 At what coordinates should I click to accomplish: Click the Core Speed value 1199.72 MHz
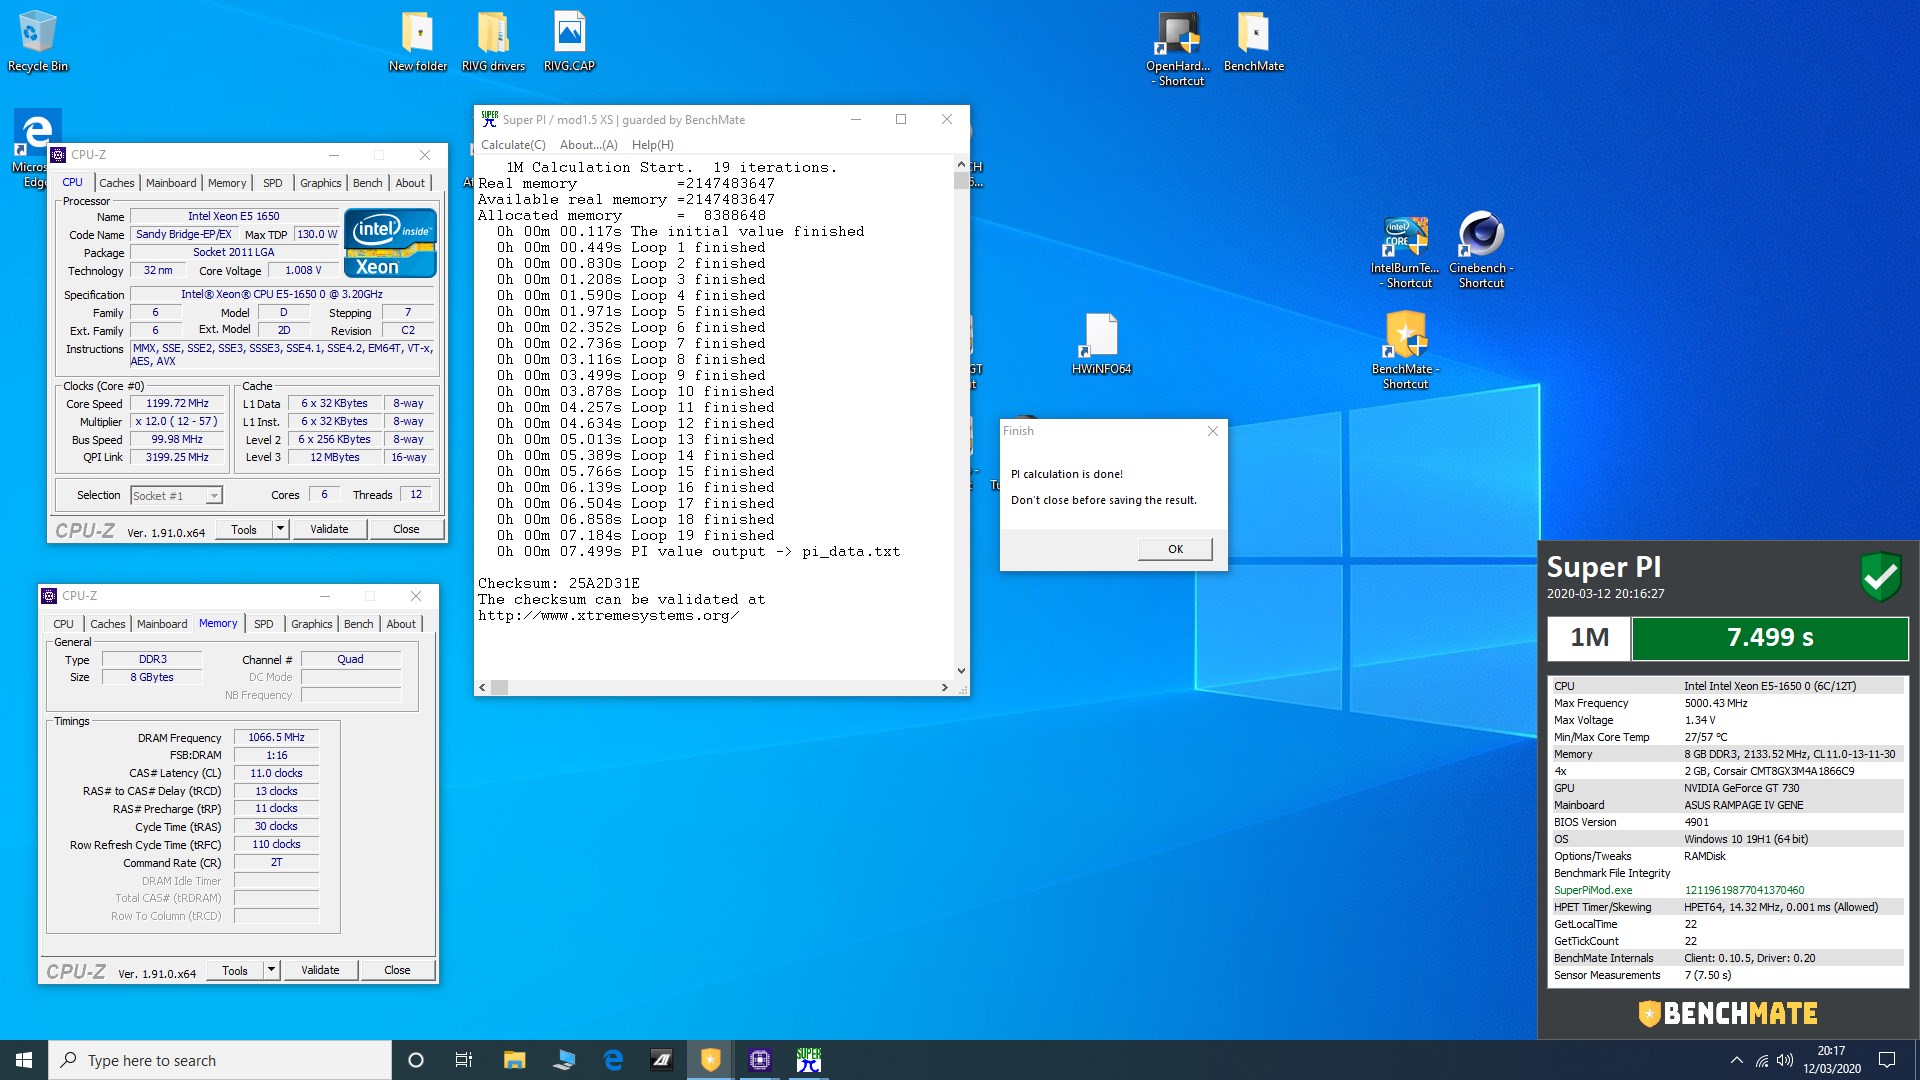177,404
